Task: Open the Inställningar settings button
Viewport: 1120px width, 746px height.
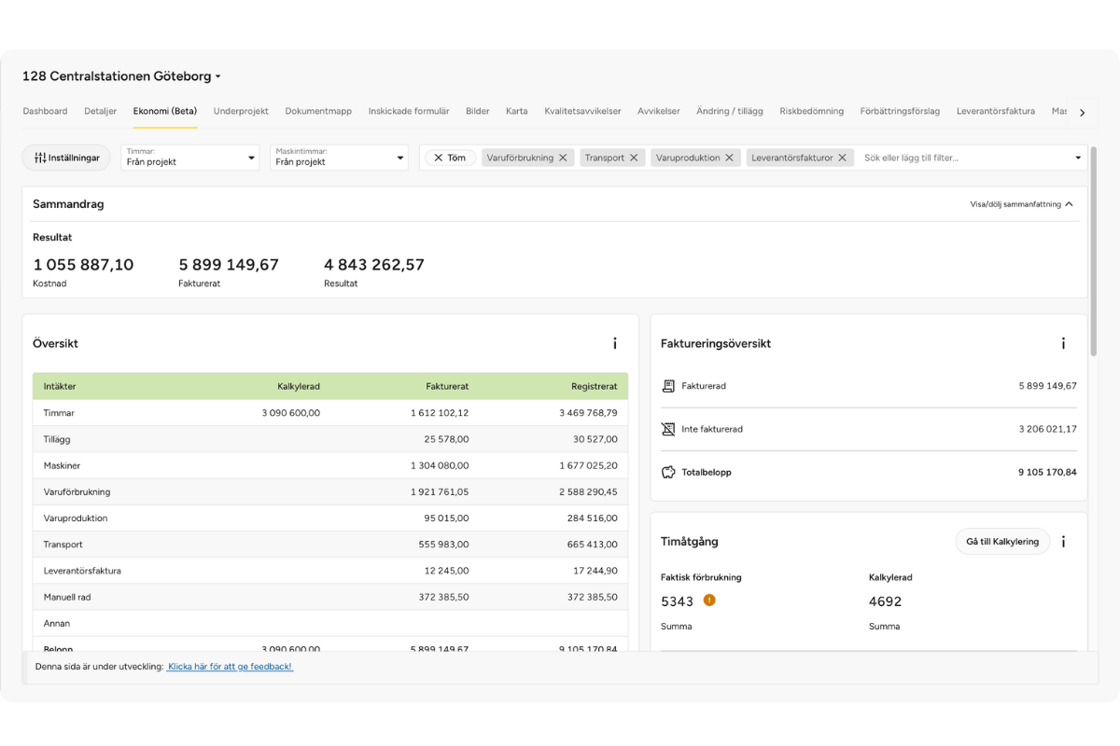Action: click(x=66, y=158)
